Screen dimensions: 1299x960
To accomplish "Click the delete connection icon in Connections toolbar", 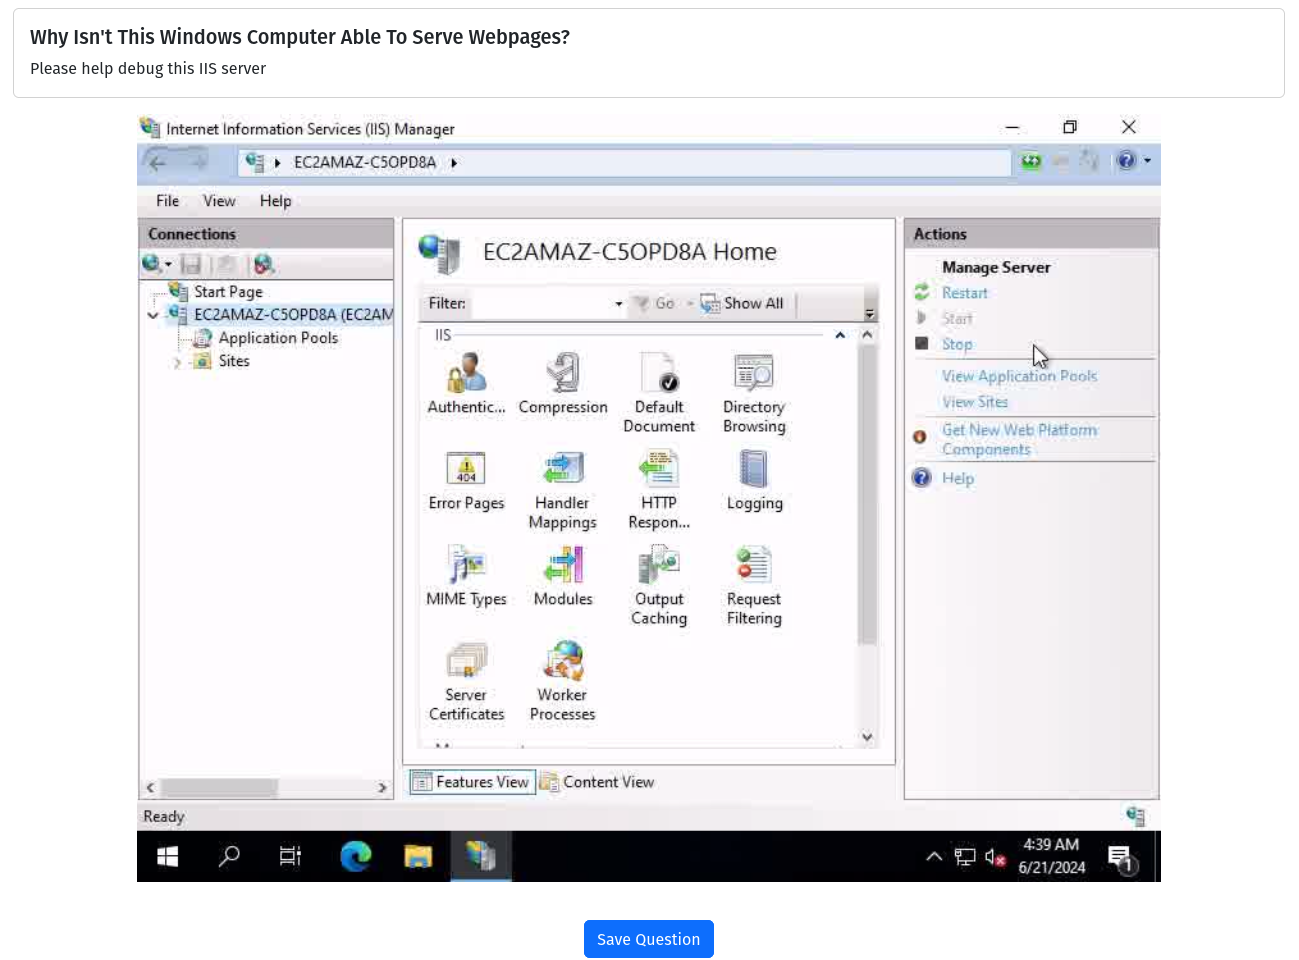I will pyautogui.click(x=264, y=264).
